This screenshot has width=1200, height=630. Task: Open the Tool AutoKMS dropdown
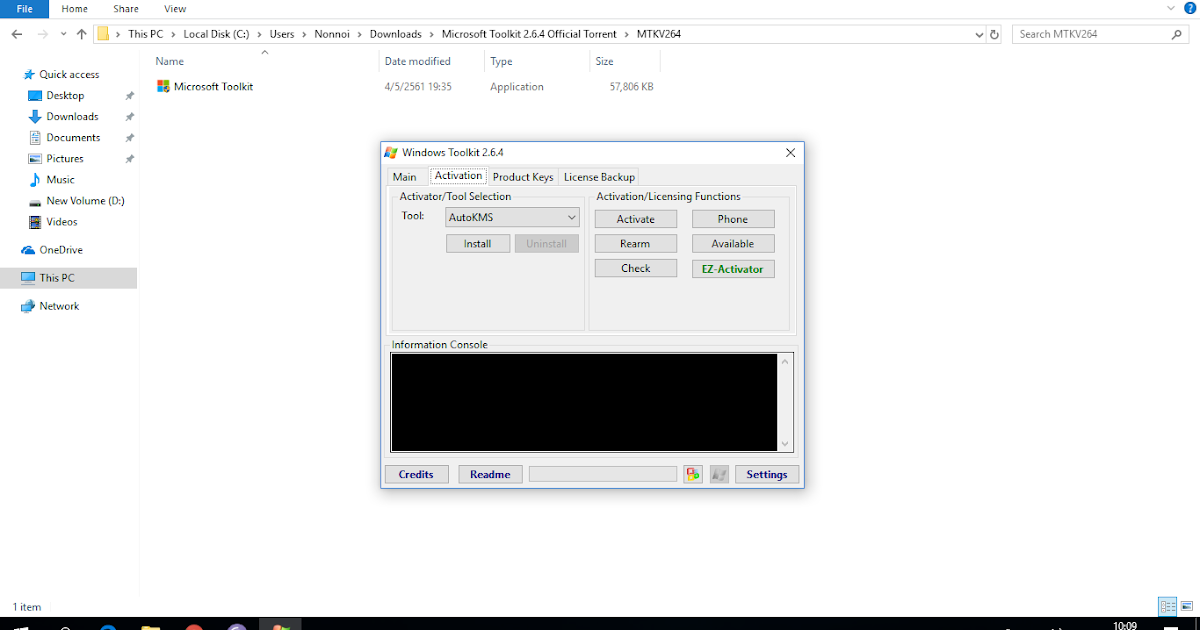click(x=512, y=217)
